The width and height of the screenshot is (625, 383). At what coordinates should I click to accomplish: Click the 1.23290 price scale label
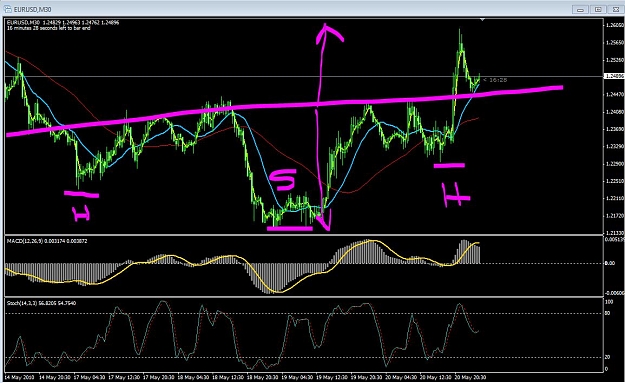pos(614,146)
